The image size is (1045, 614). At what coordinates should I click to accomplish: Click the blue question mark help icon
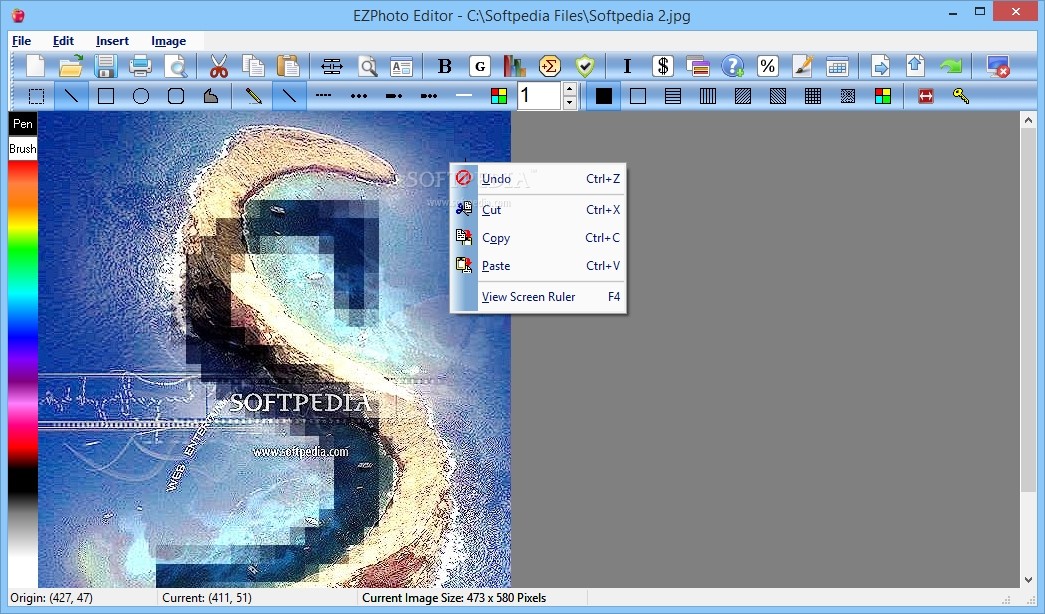pos(732,66)
